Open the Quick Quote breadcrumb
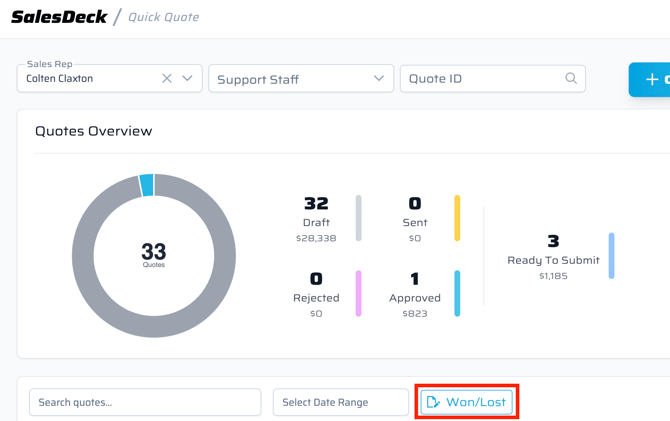This screenshot has width=670, height=421. pos(163,17)
